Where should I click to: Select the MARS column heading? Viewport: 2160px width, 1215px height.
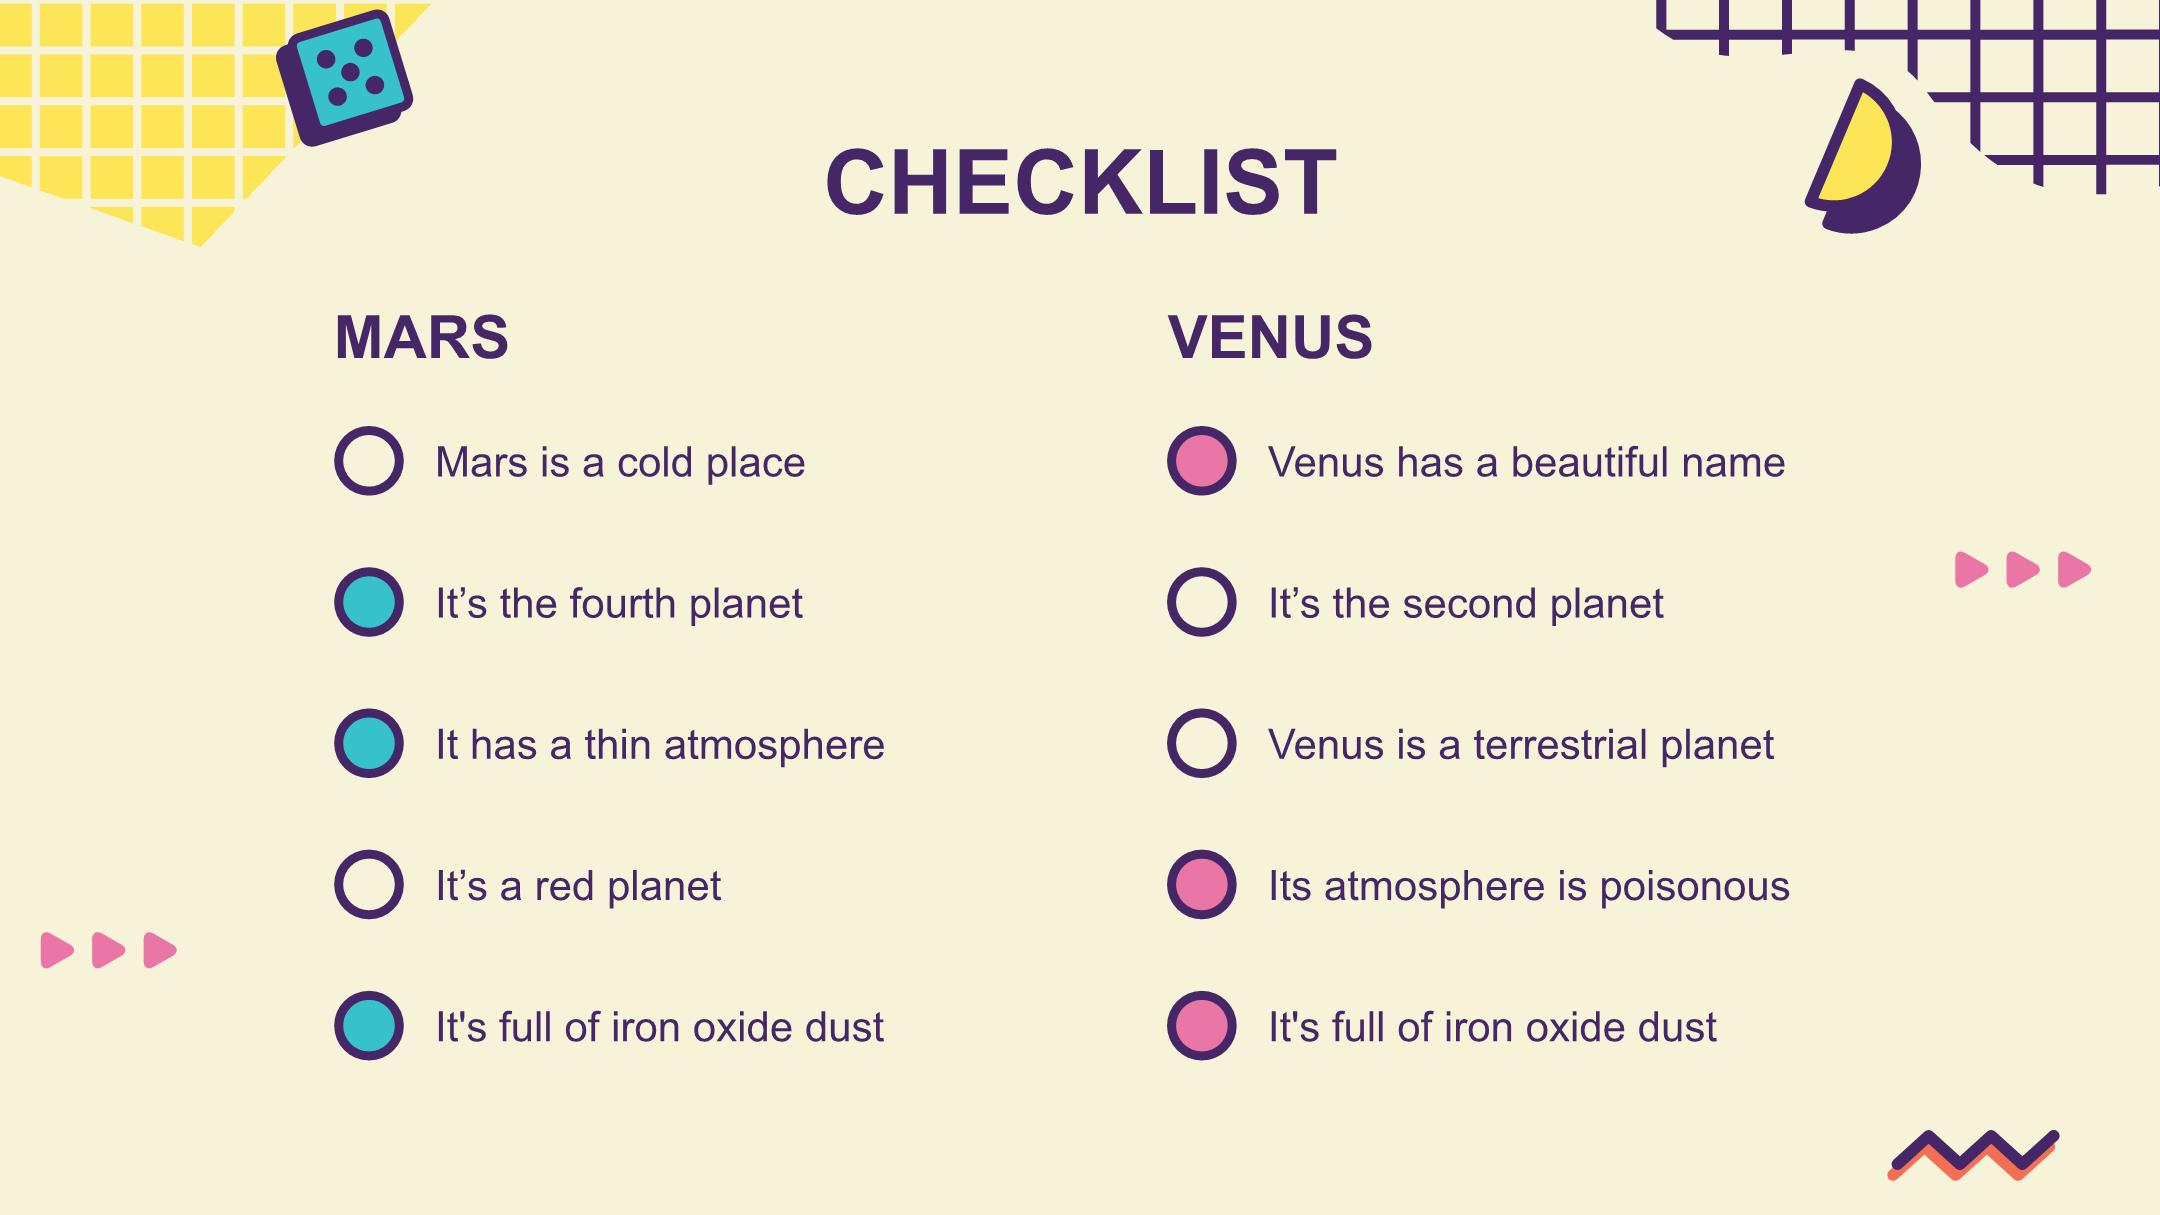click(421, 337)
